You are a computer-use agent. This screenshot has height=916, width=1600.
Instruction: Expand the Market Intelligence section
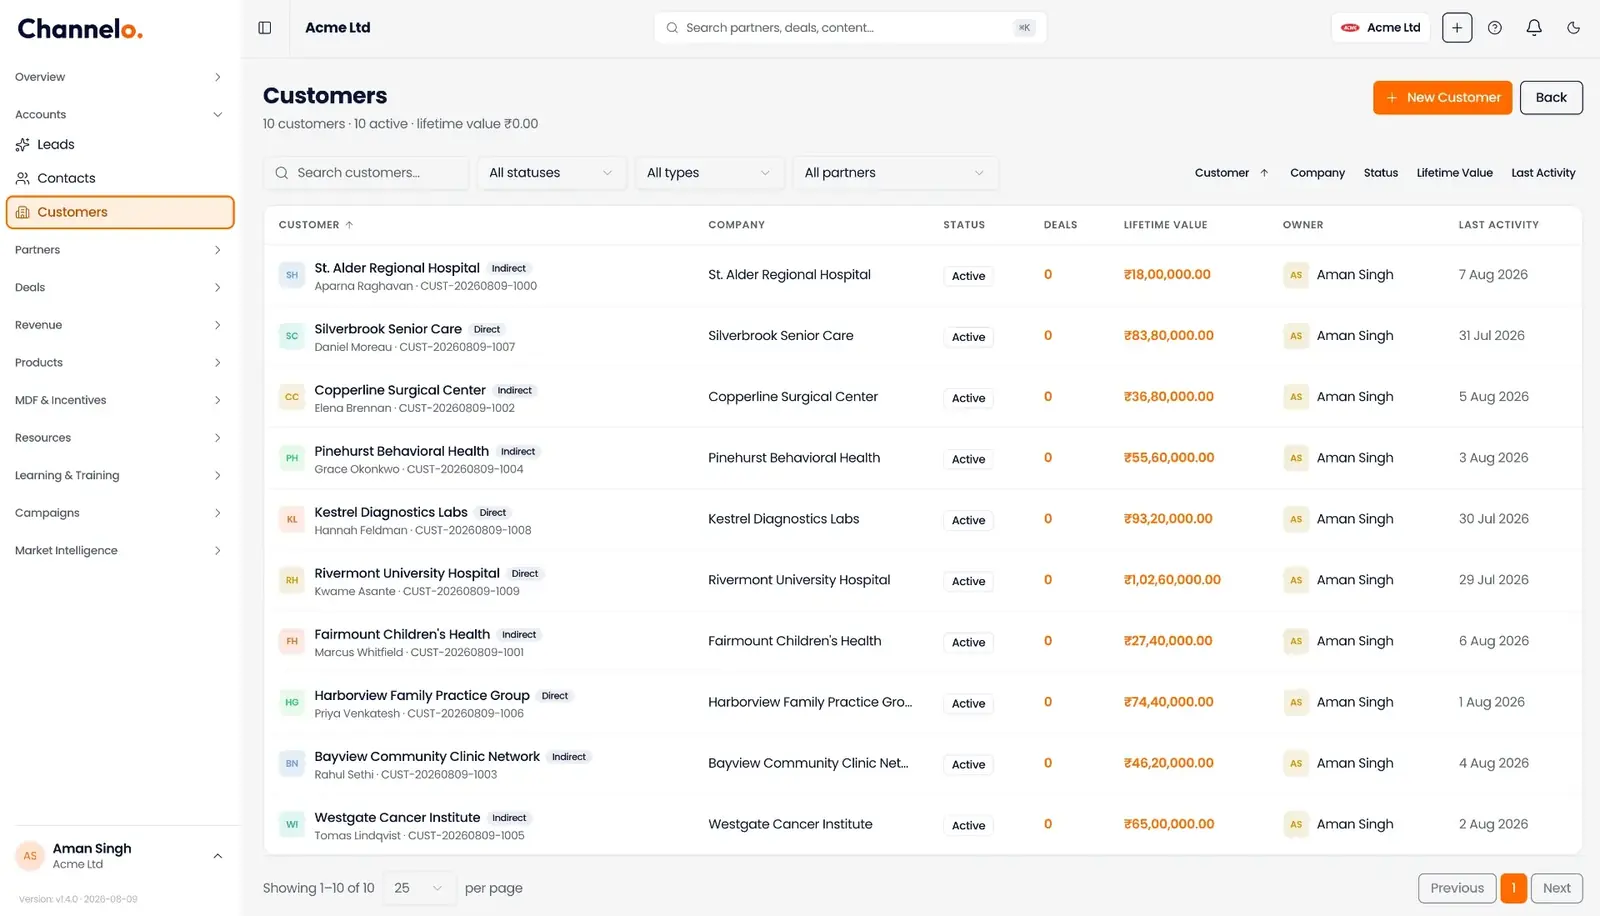click(x=119, y=551)
